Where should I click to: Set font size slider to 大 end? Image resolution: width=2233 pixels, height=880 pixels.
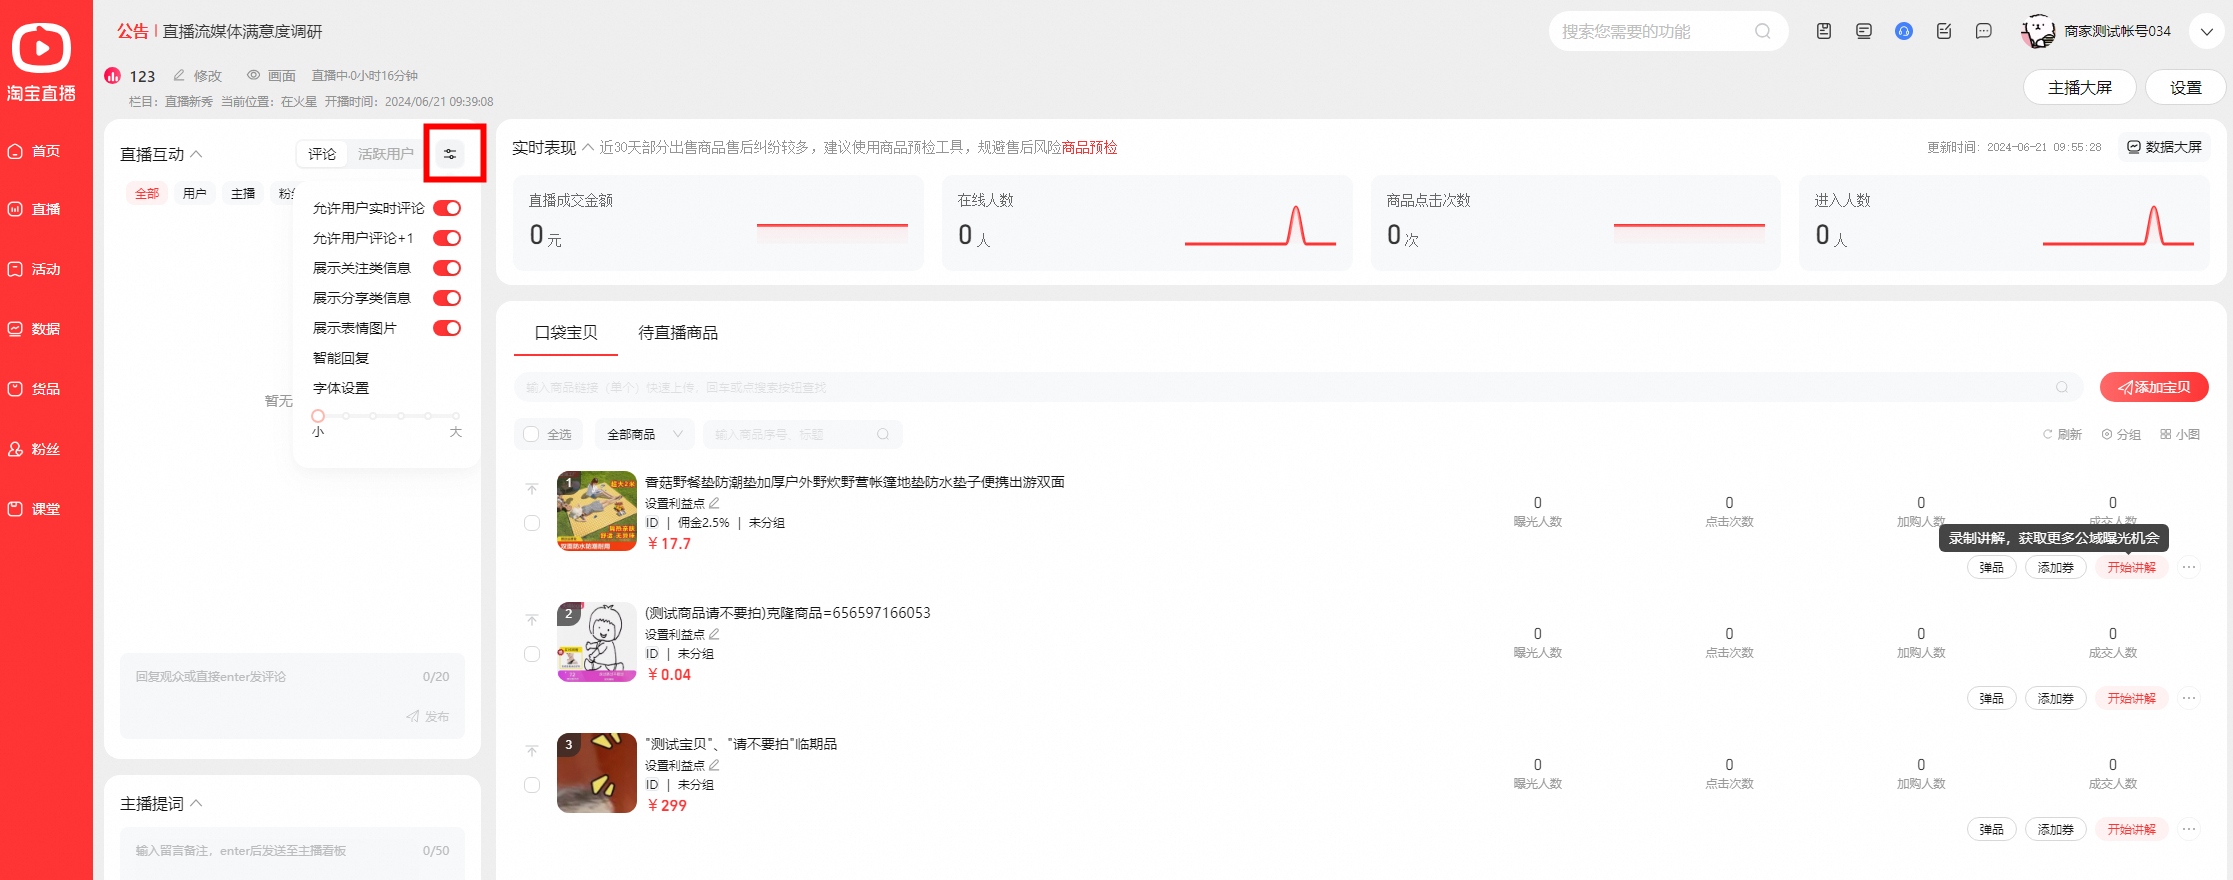[x=455, y=416]
